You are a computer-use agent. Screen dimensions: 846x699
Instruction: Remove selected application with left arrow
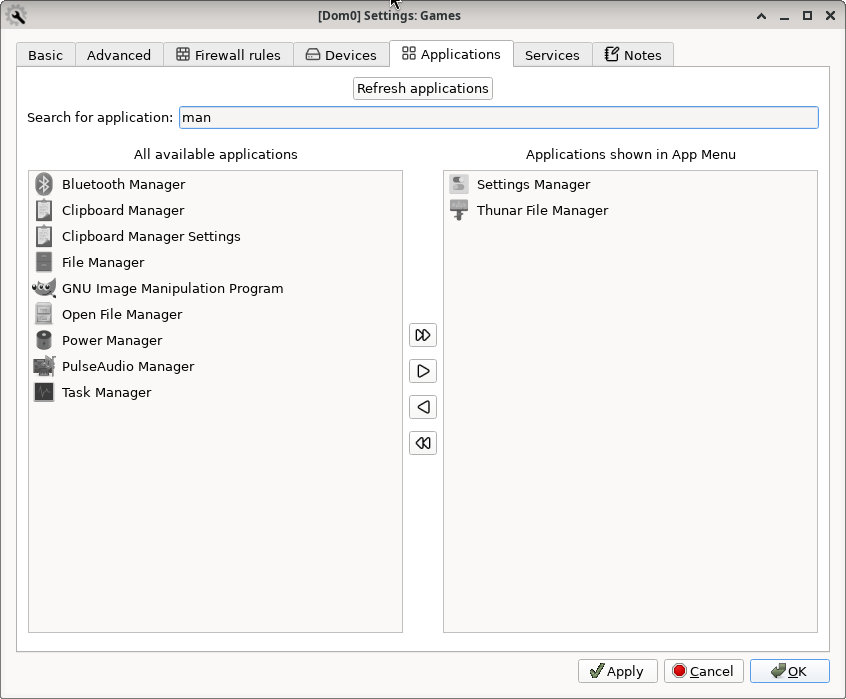click(423, 407)
